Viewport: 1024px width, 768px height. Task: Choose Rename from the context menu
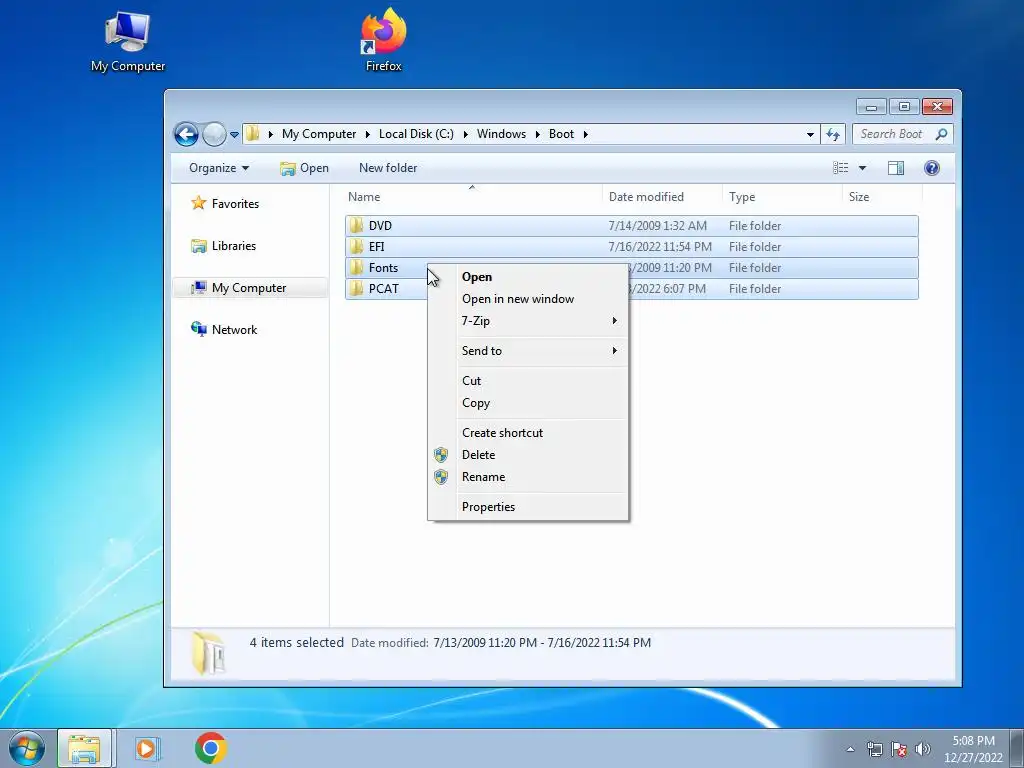point(528,477)
